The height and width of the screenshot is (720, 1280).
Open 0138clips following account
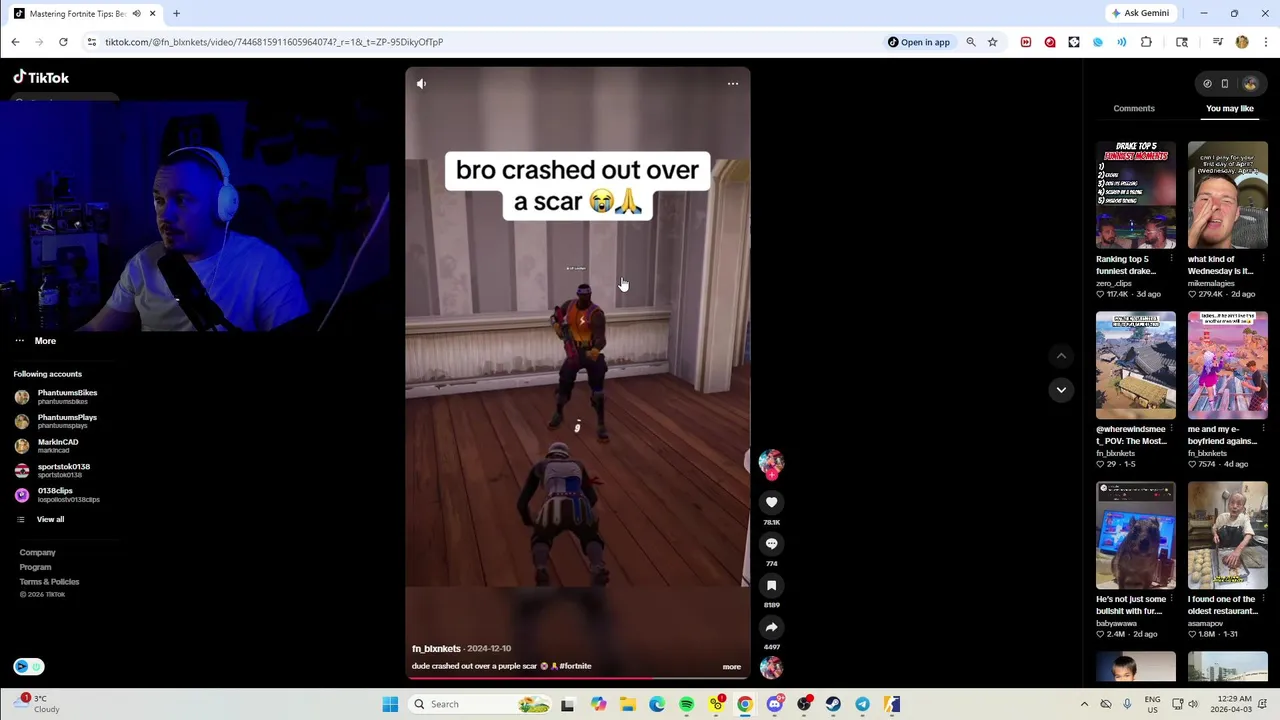pos(57,495)
